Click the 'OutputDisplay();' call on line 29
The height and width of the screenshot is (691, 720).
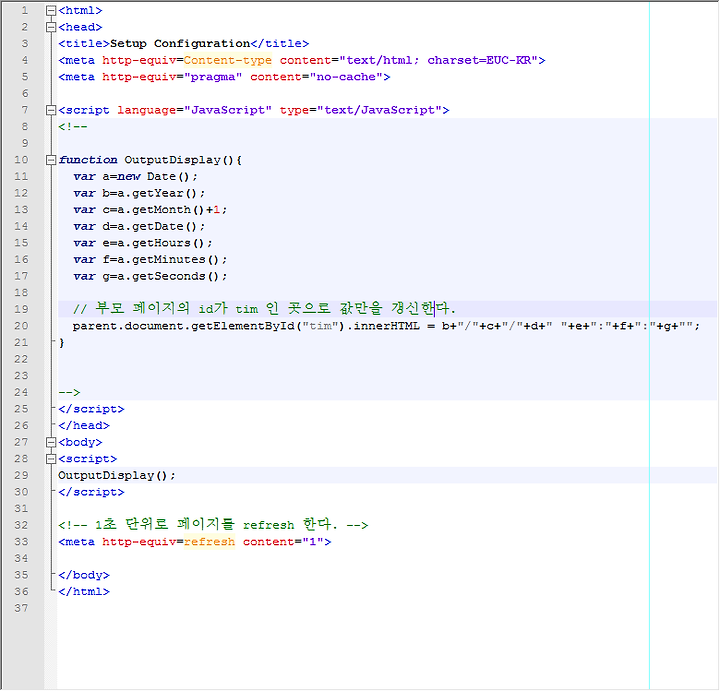[117, 476]
